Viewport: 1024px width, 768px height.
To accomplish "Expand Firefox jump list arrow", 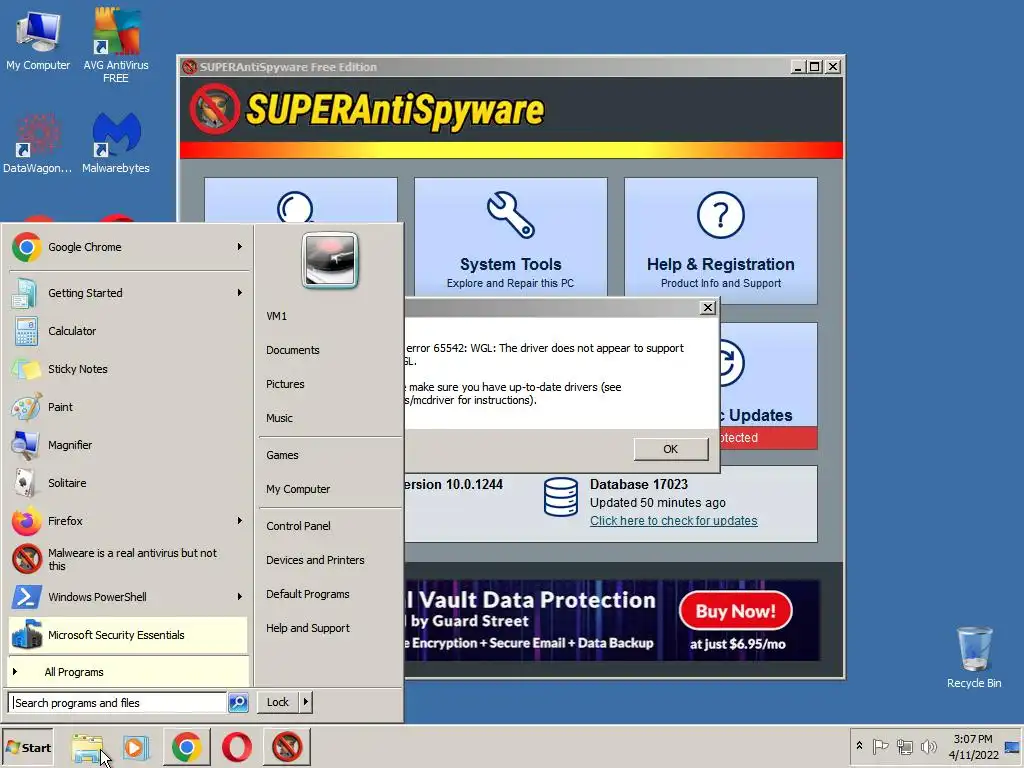I will (240, 520).
